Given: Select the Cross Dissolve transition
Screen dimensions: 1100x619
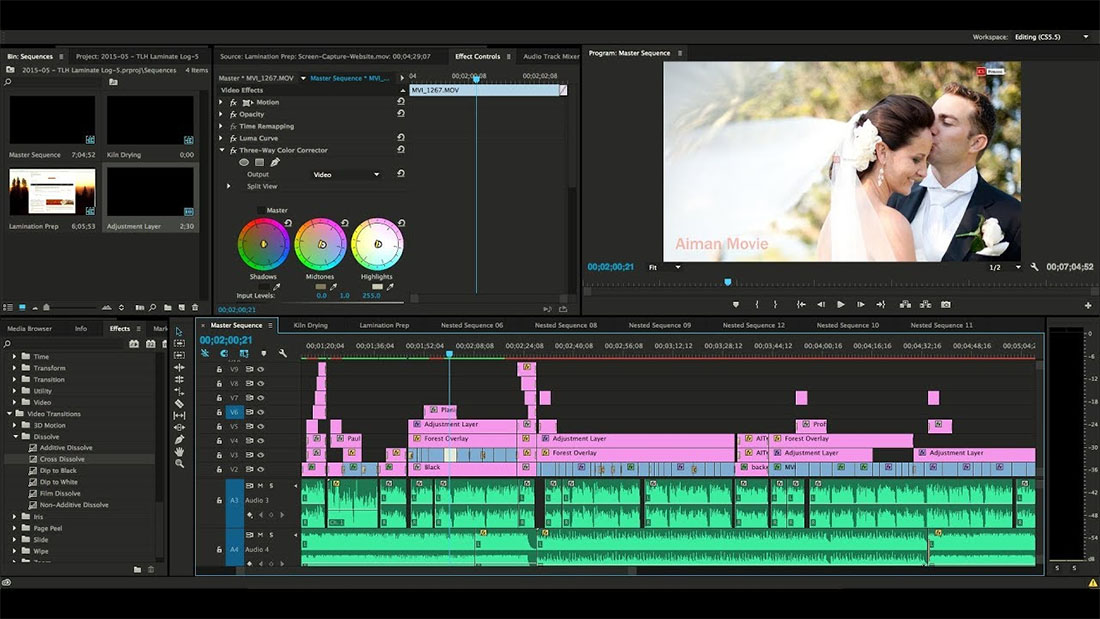Looking at the screenshot, I should tap(62, 459).
